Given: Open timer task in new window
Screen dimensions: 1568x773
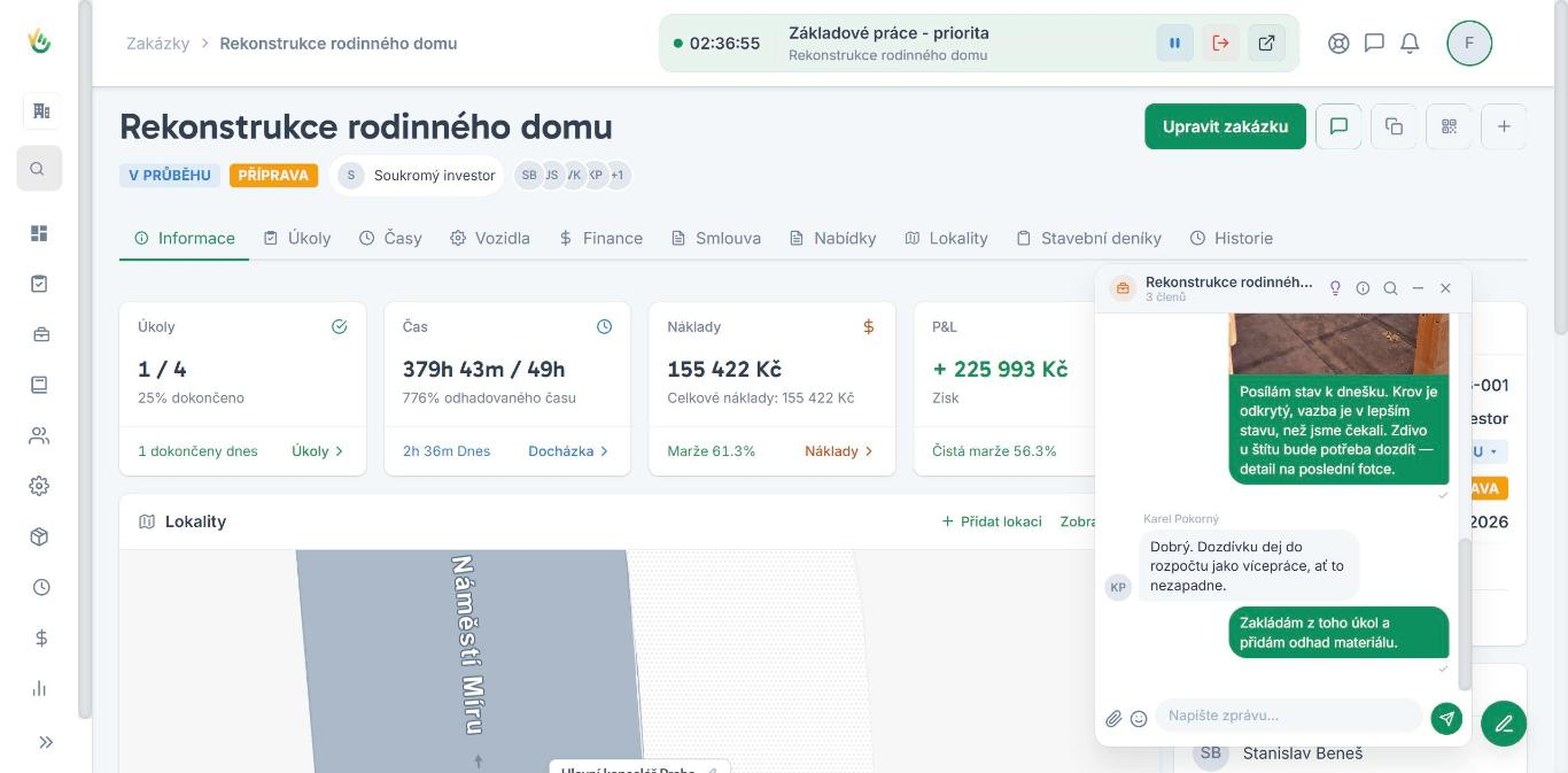Looking at the screenshot, I should click(1266, 43).
